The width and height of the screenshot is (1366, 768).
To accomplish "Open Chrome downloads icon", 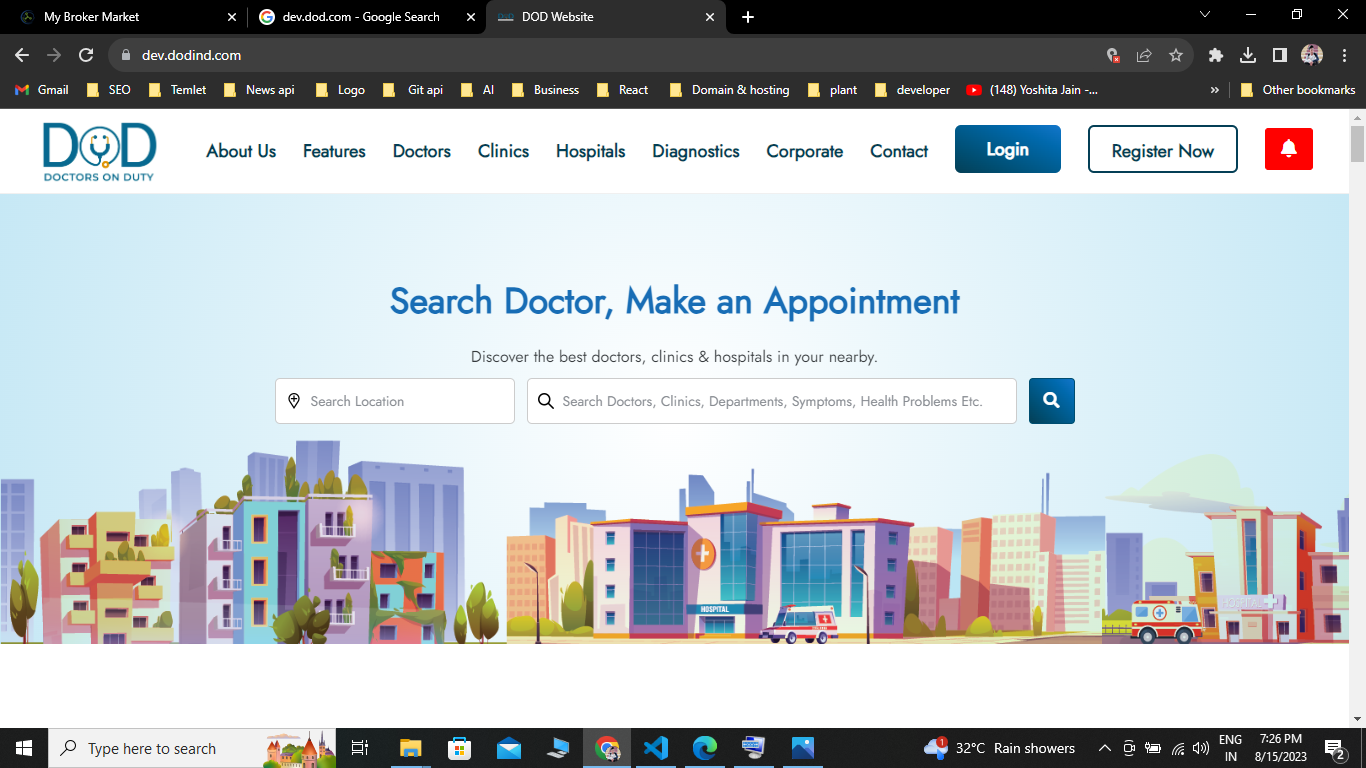I will (x=1247, y=56).
